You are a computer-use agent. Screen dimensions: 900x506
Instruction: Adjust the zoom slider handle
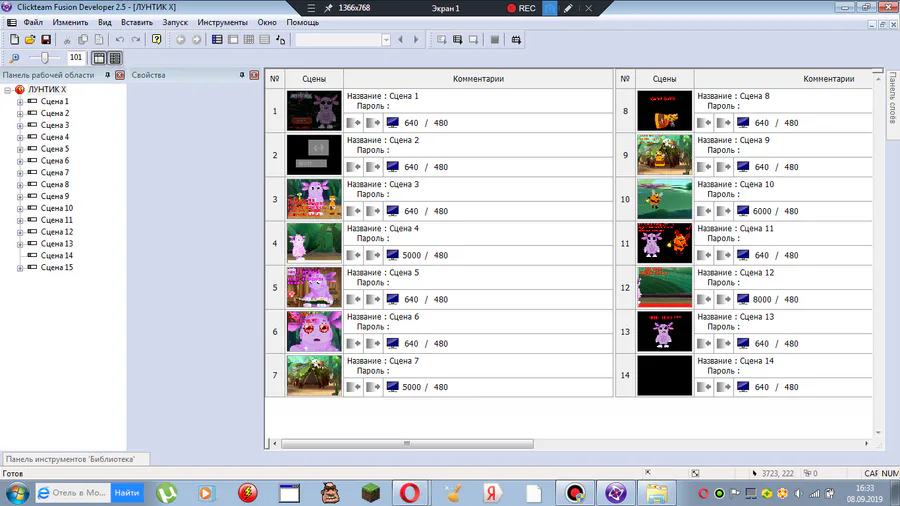44,57
